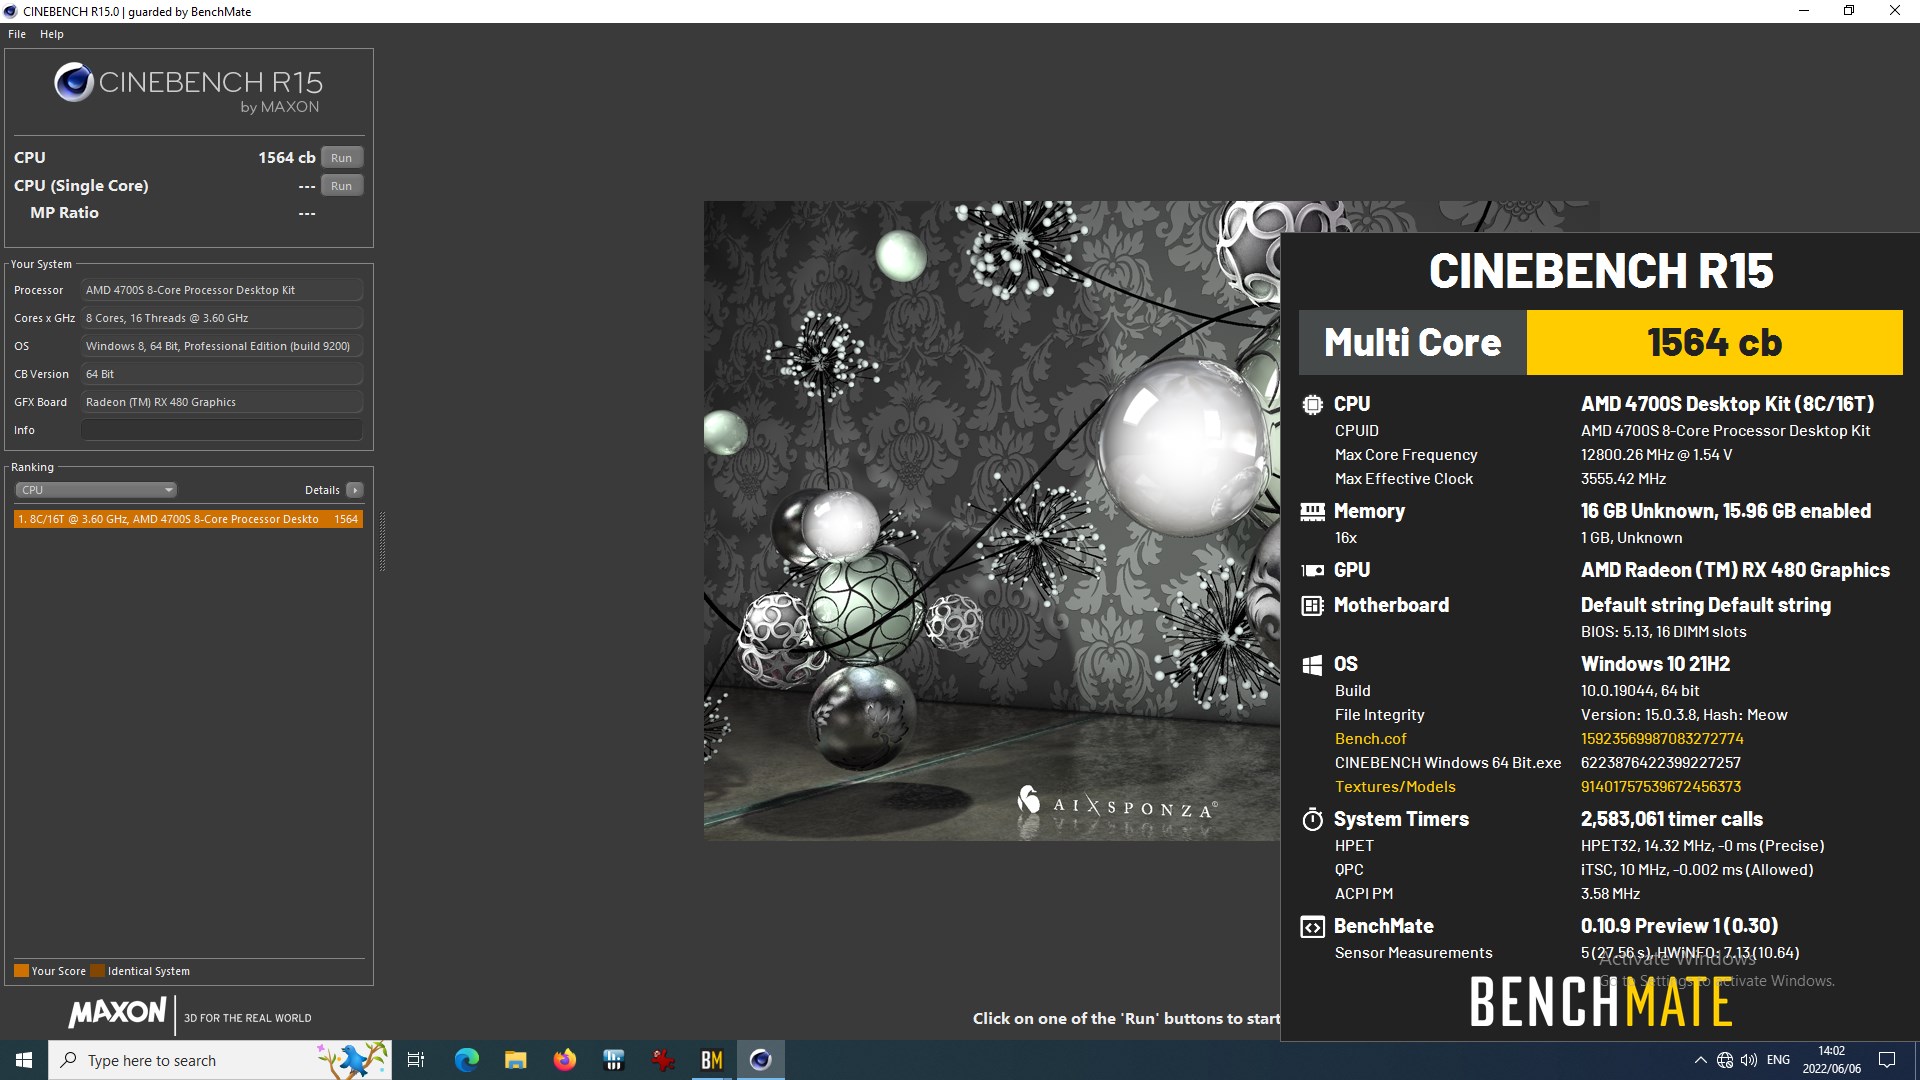Screen dimensions: 1920x1080
Task: Show hidden system tray icons
Action: point(1700,1060)
